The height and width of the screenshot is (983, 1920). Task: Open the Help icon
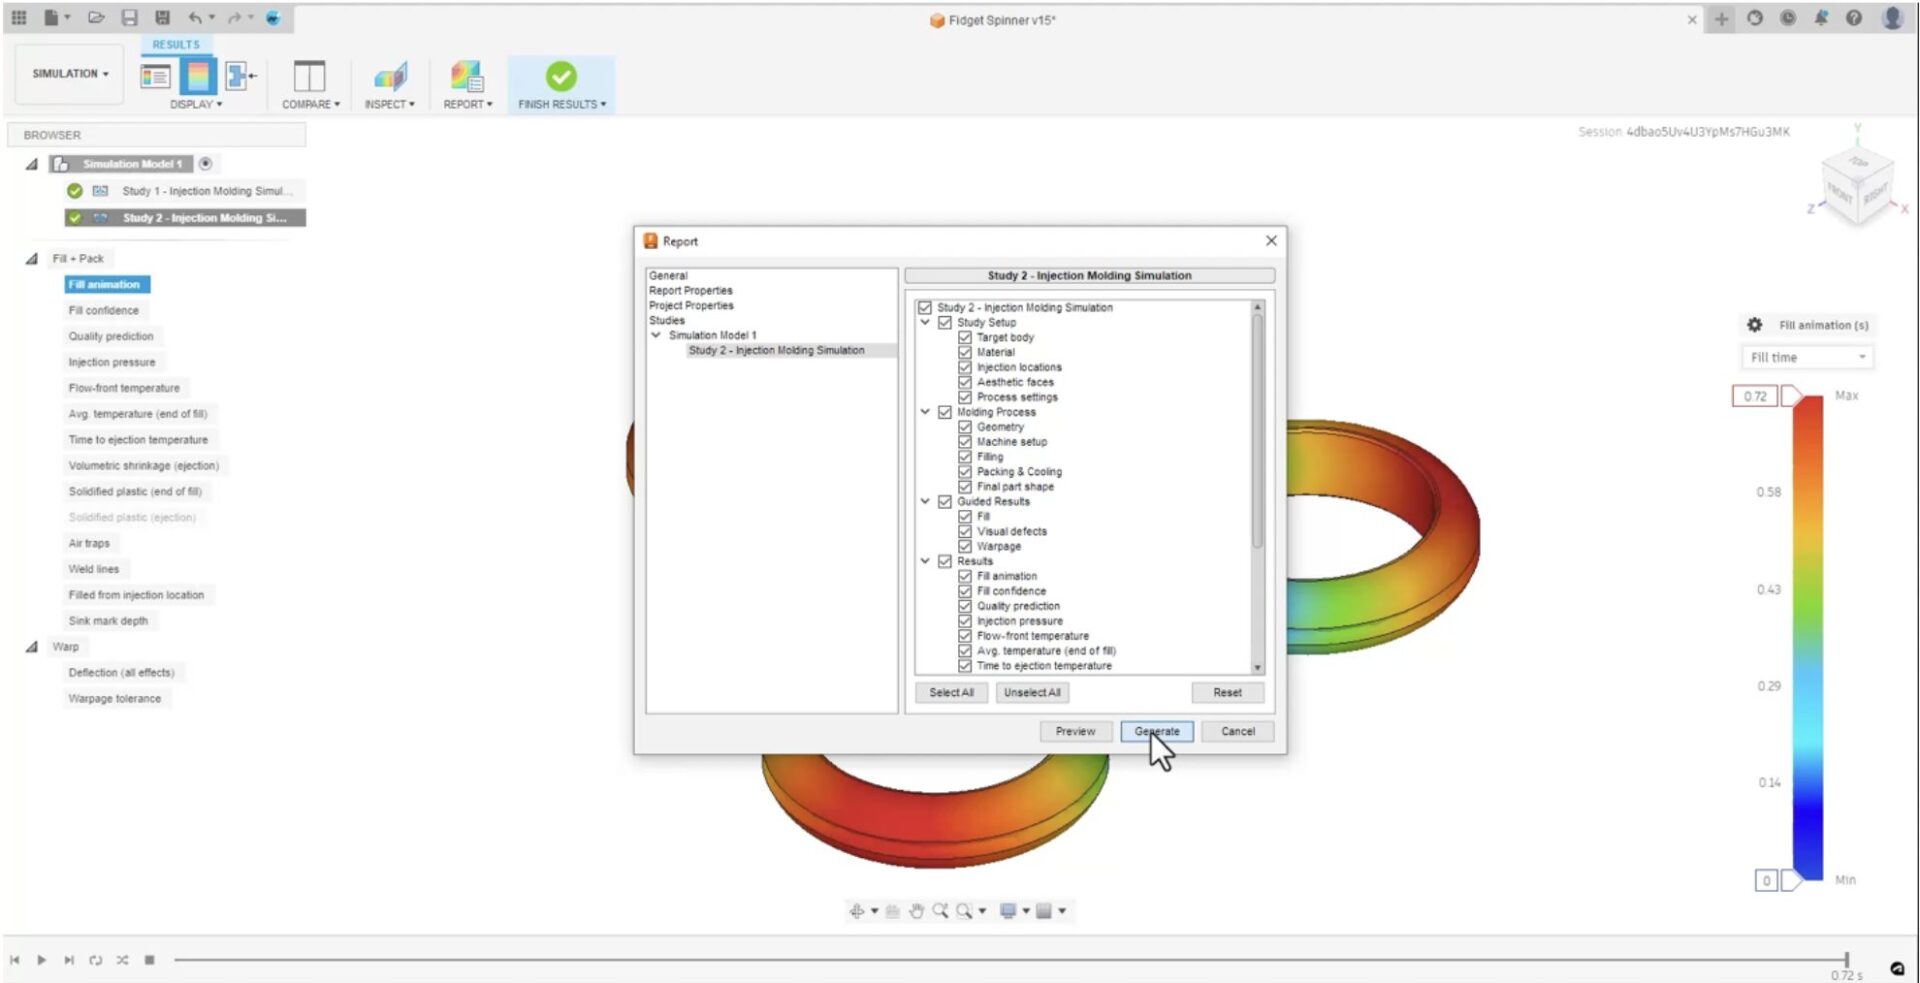coord(1854,18)
